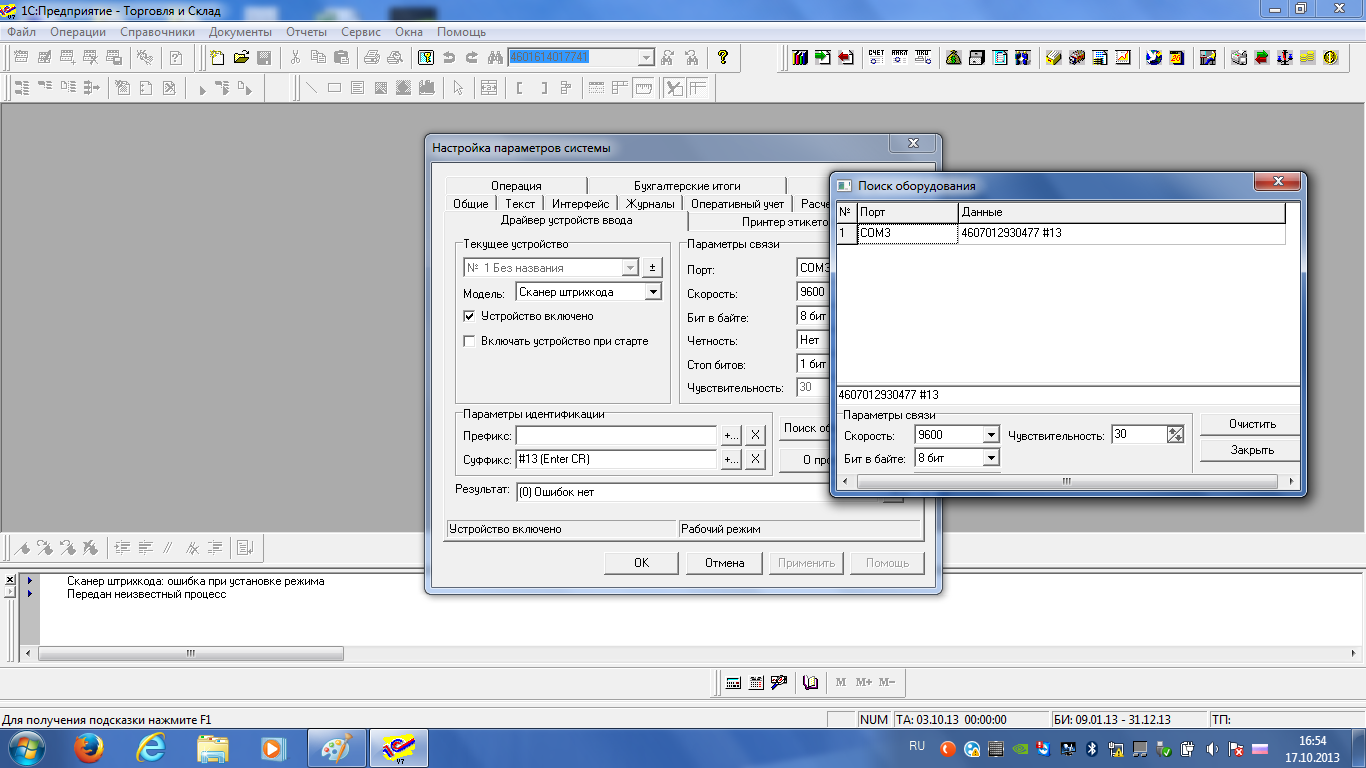Click message 'Передан неизвестный процесс'

click(146, 594)
